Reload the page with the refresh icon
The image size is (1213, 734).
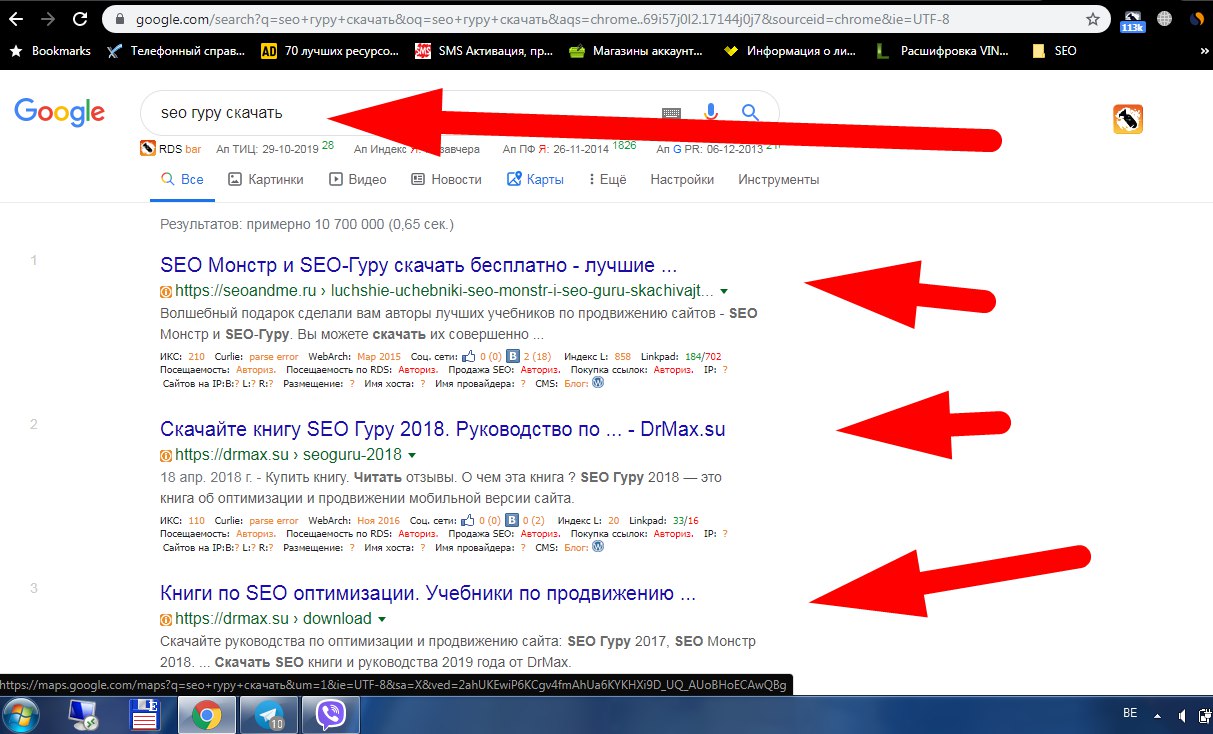point(78,18)
